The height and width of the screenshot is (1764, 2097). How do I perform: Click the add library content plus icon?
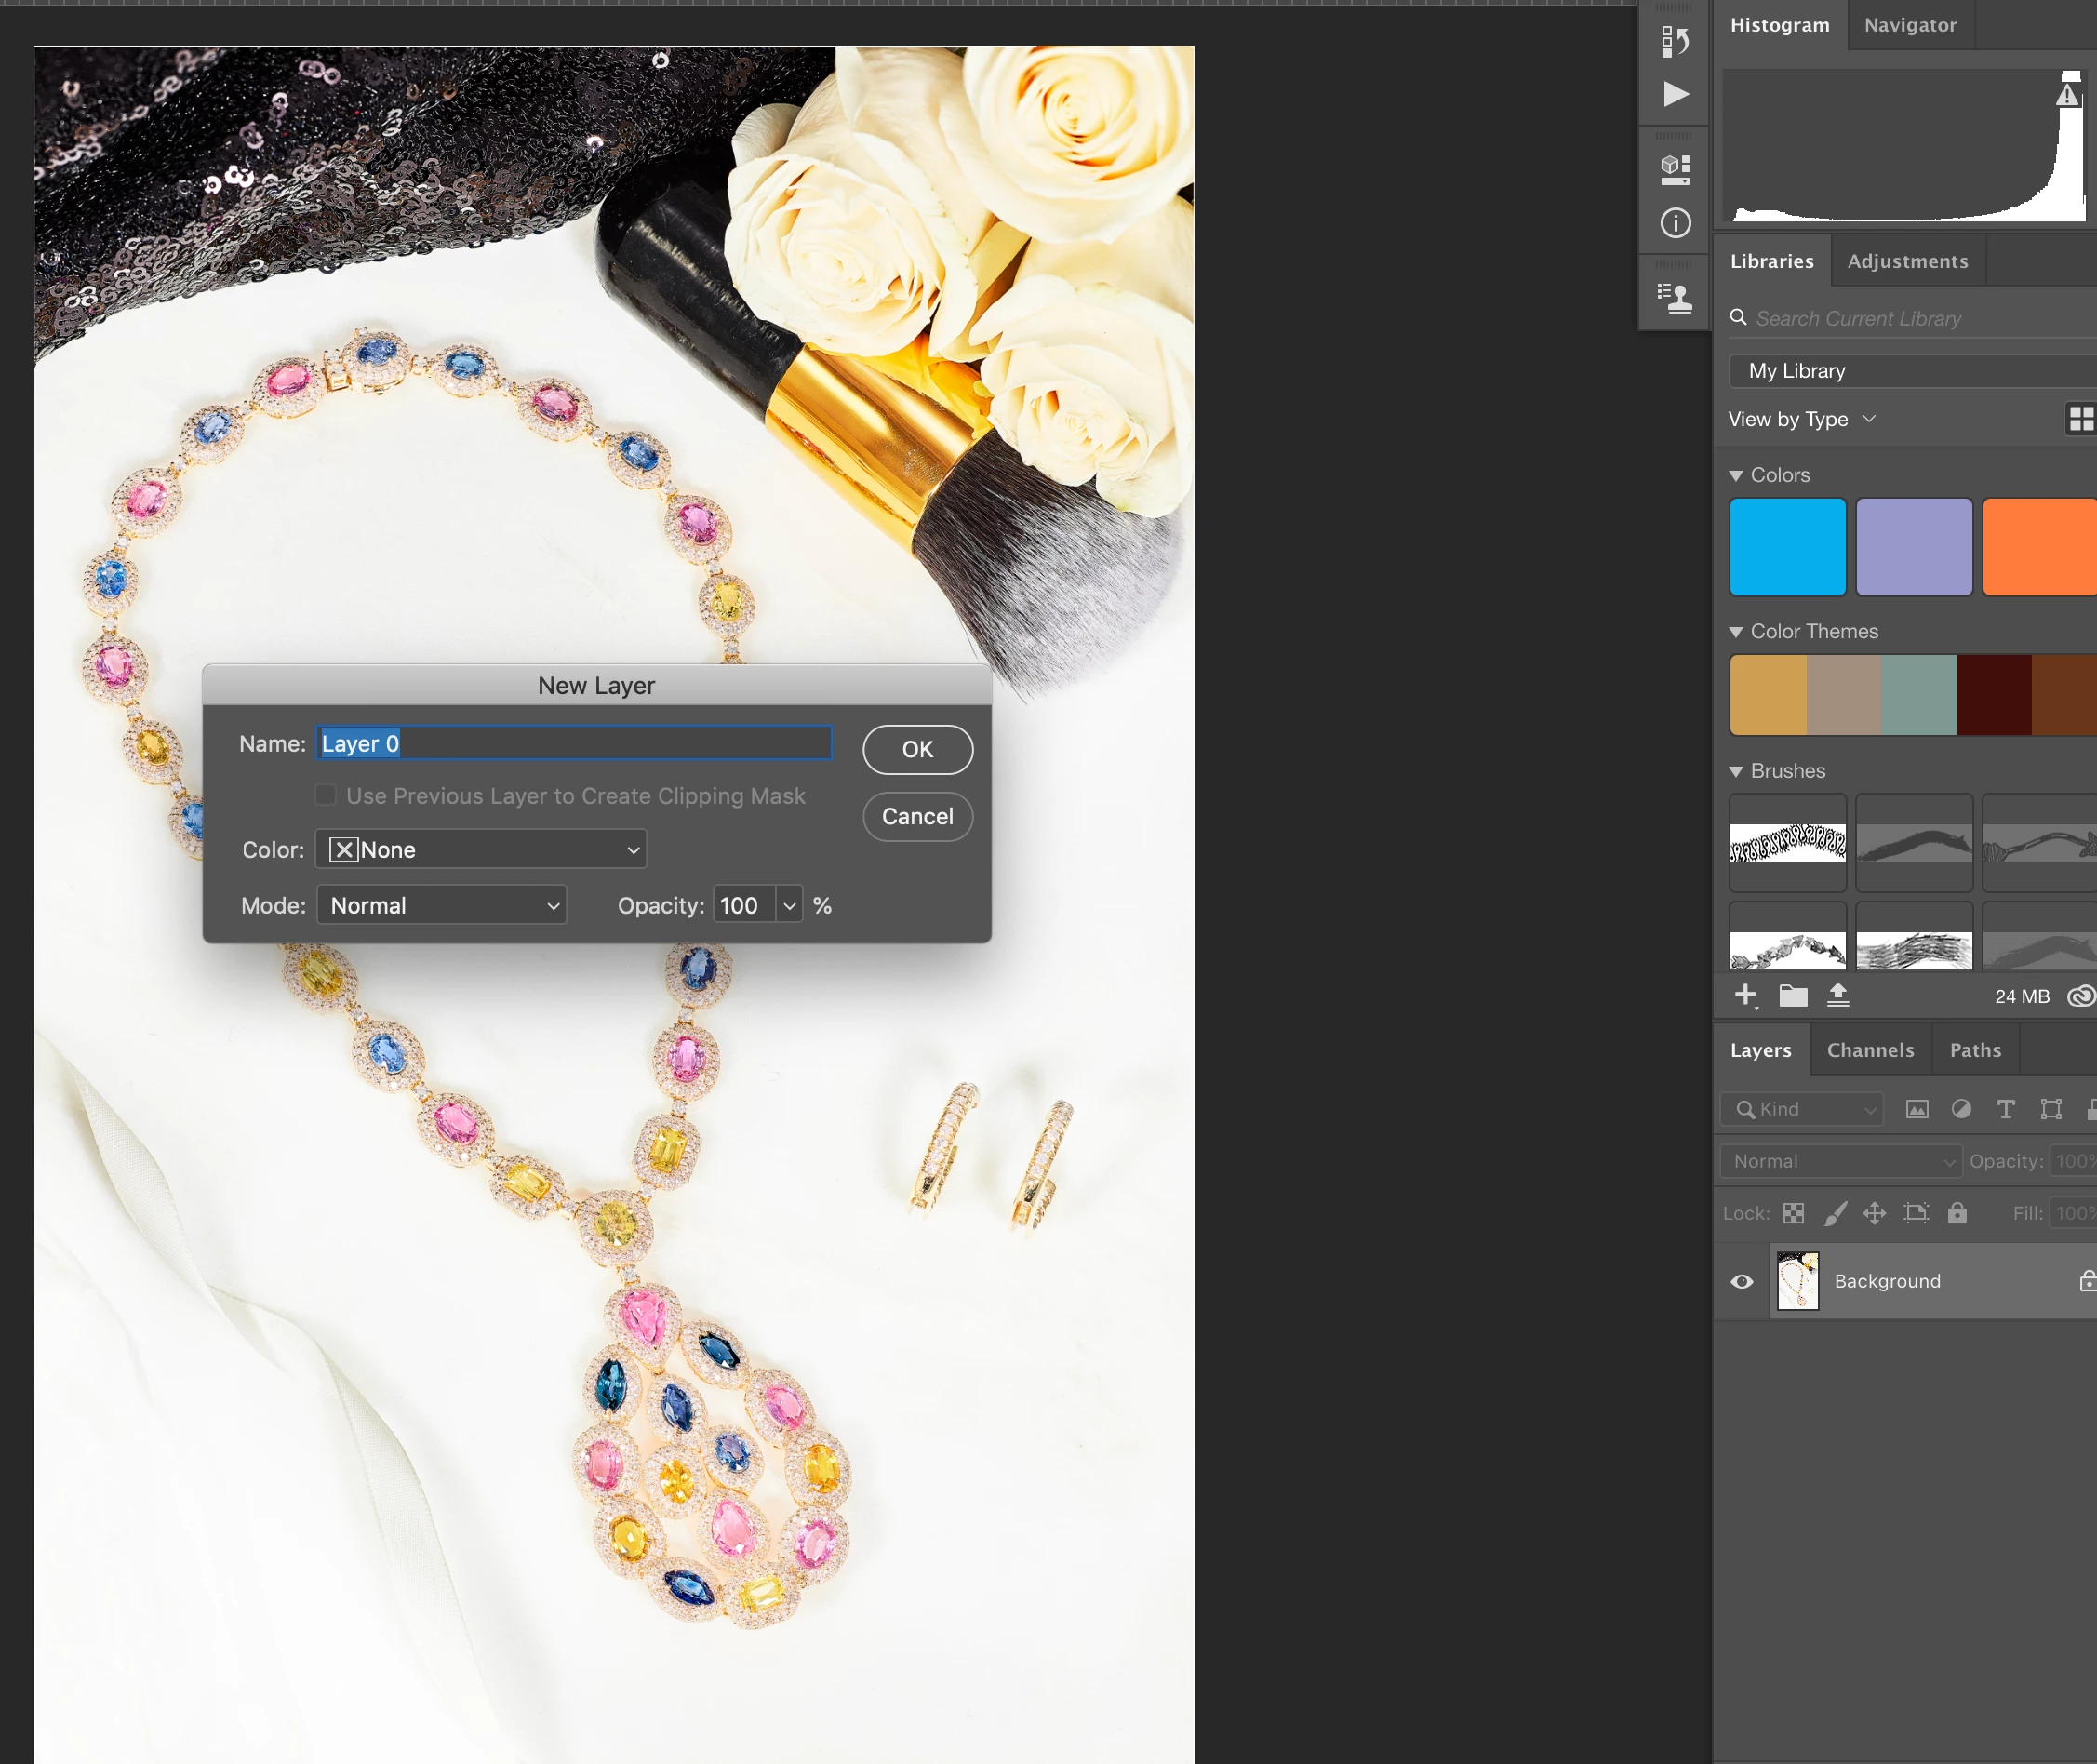pos(1745,995)
